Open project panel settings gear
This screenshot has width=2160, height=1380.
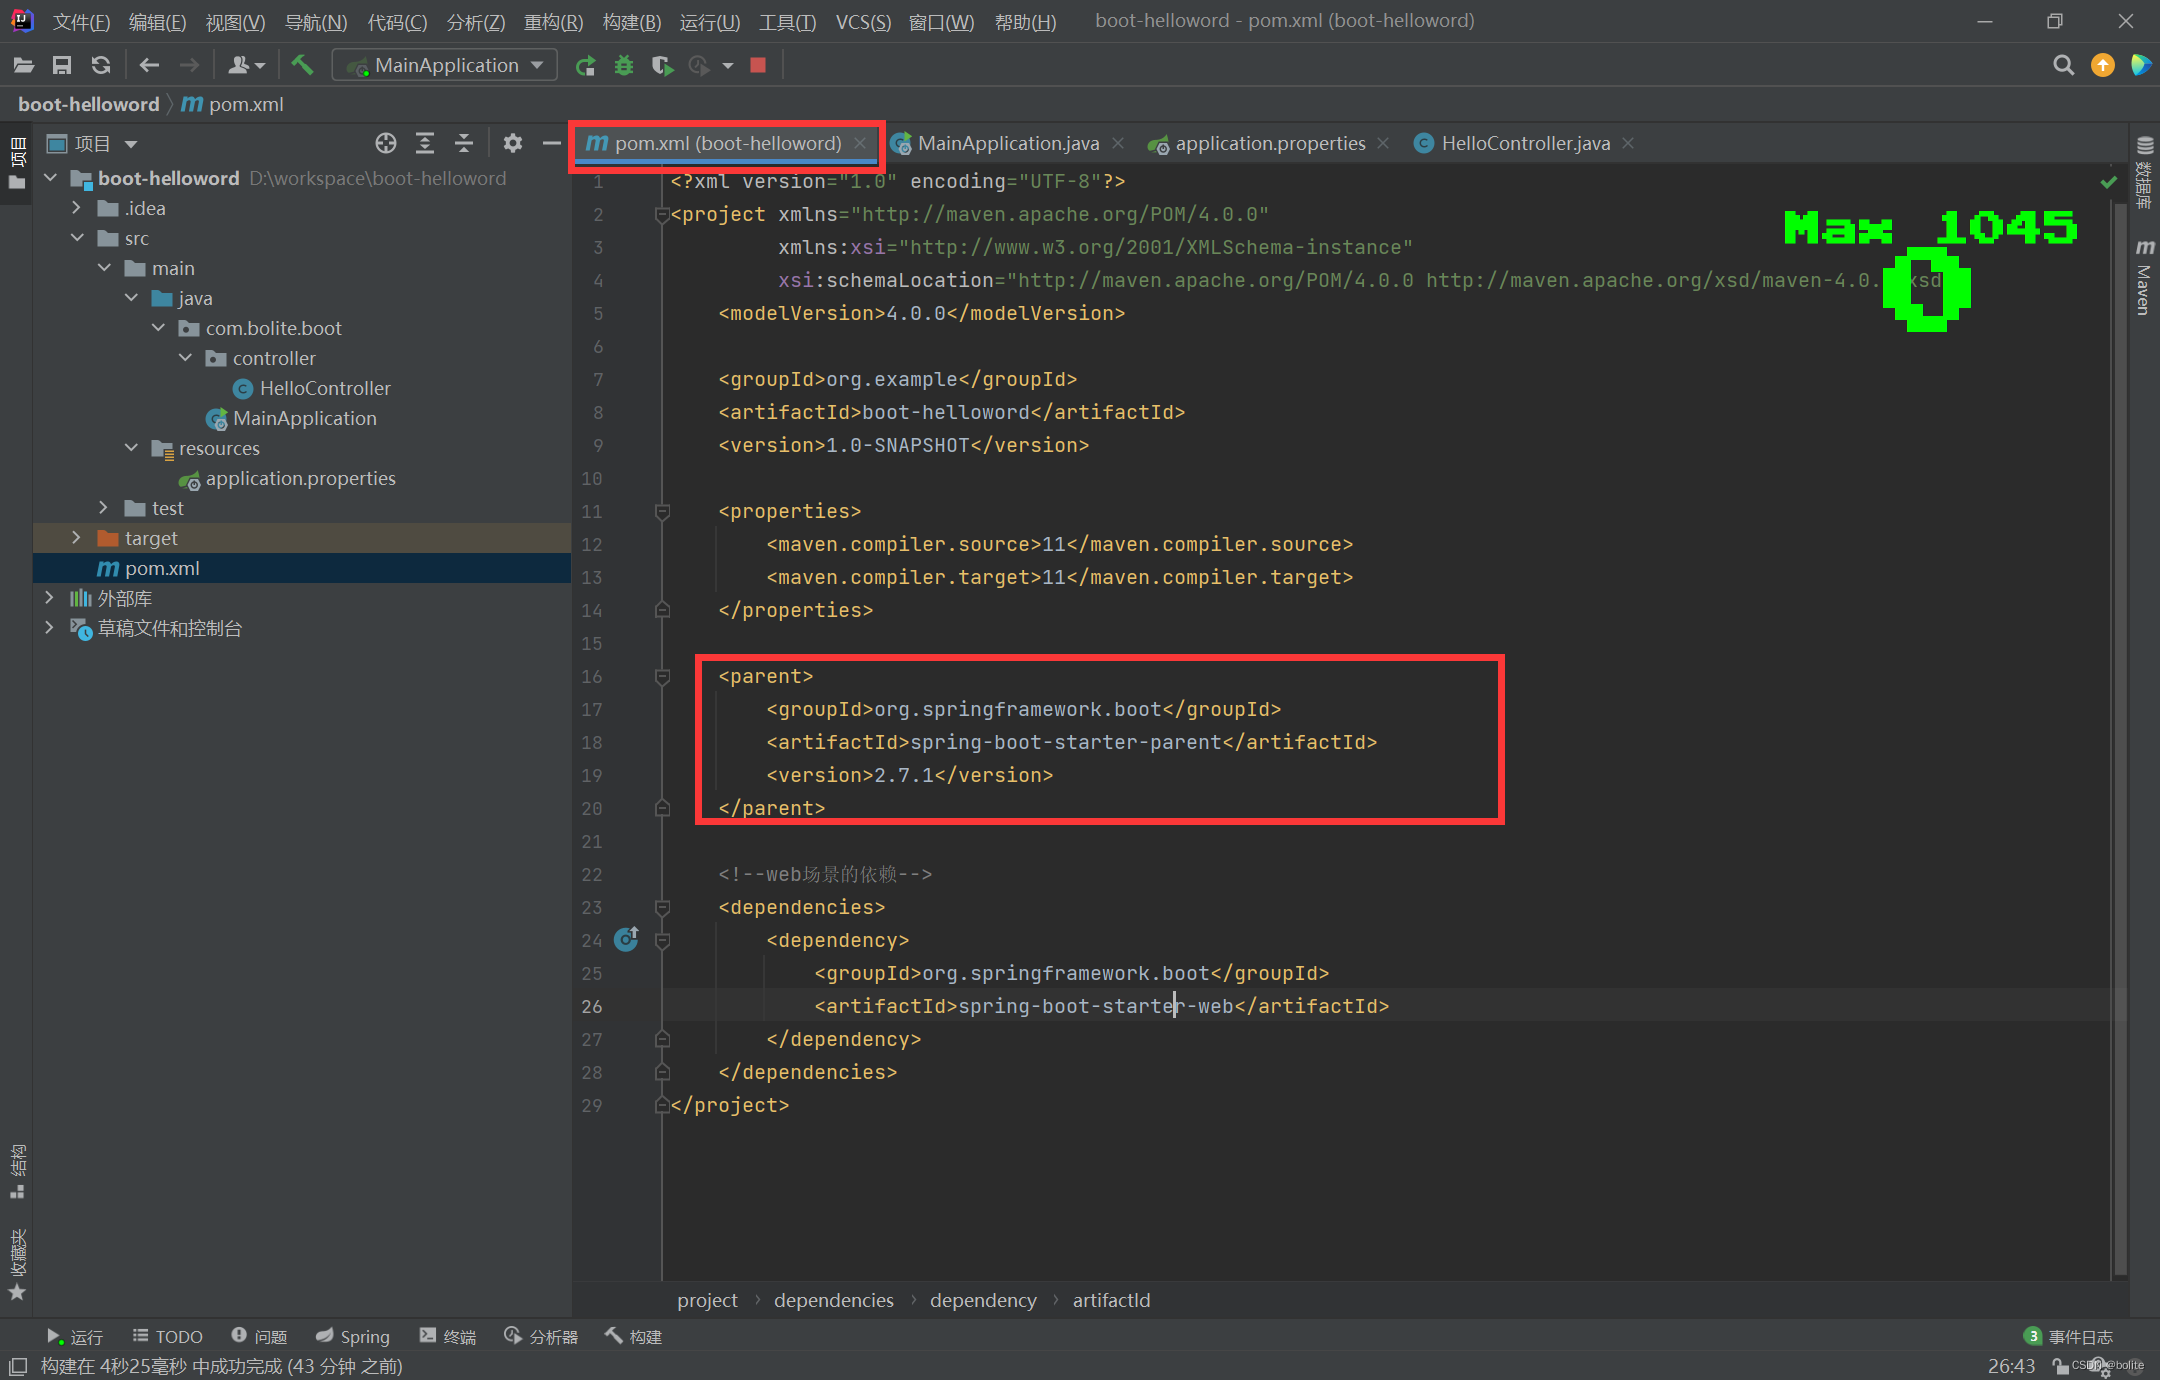tap(513, 143)
